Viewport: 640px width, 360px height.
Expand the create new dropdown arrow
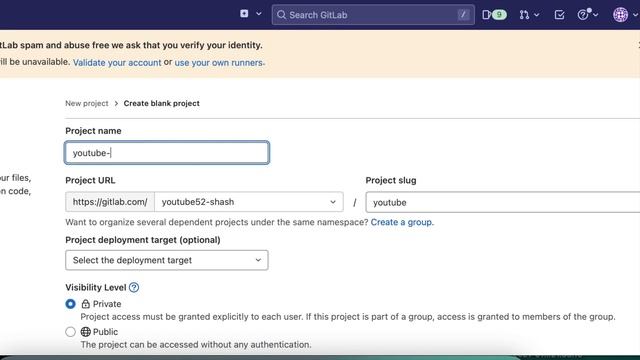[x=259, y=14]
